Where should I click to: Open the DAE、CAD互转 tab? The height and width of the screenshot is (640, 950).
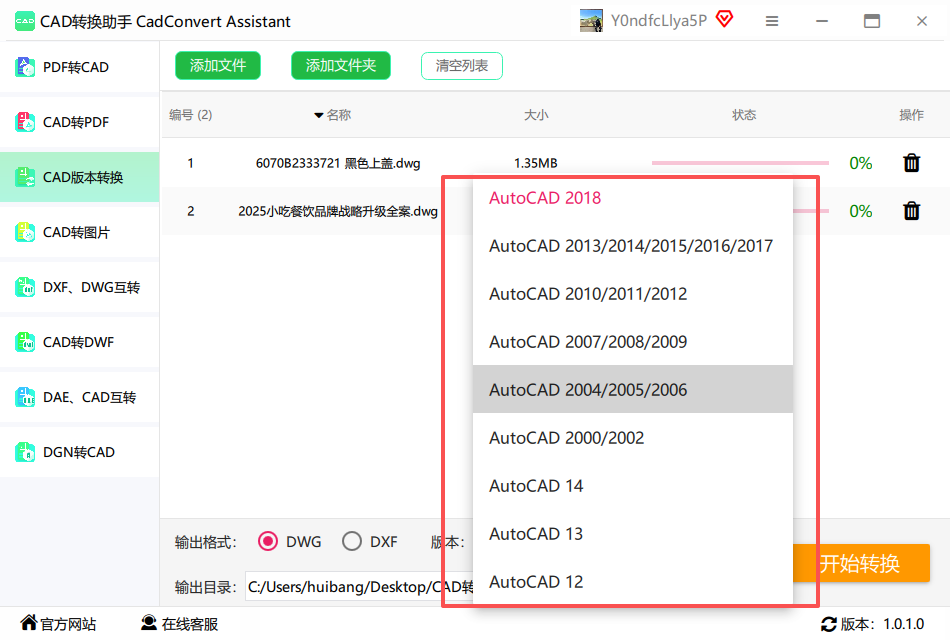coord(79,398)
